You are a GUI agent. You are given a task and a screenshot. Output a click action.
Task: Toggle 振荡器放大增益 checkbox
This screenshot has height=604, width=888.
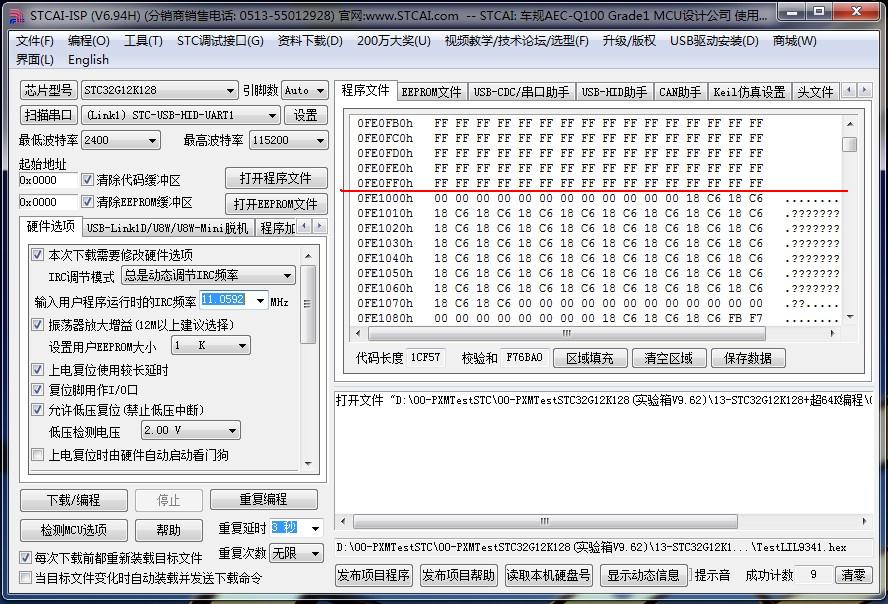37,324
